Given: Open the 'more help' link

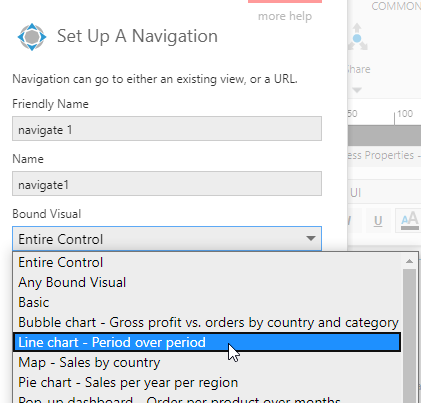Looking at the screenshot, I should coord(285,16).
